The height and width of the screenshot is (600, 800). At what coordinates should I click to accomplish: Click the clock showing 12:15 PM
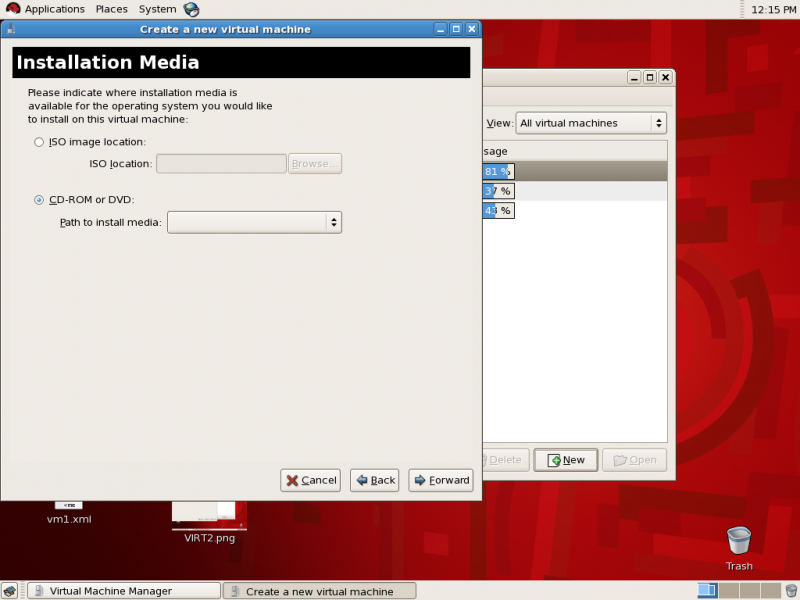(x=773, y=10)
